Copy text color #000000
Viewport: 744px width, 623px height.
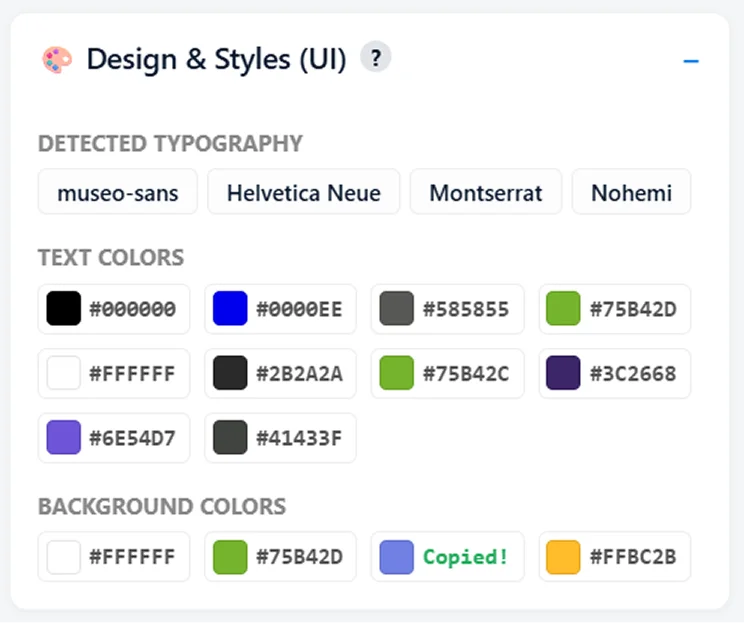114,309
